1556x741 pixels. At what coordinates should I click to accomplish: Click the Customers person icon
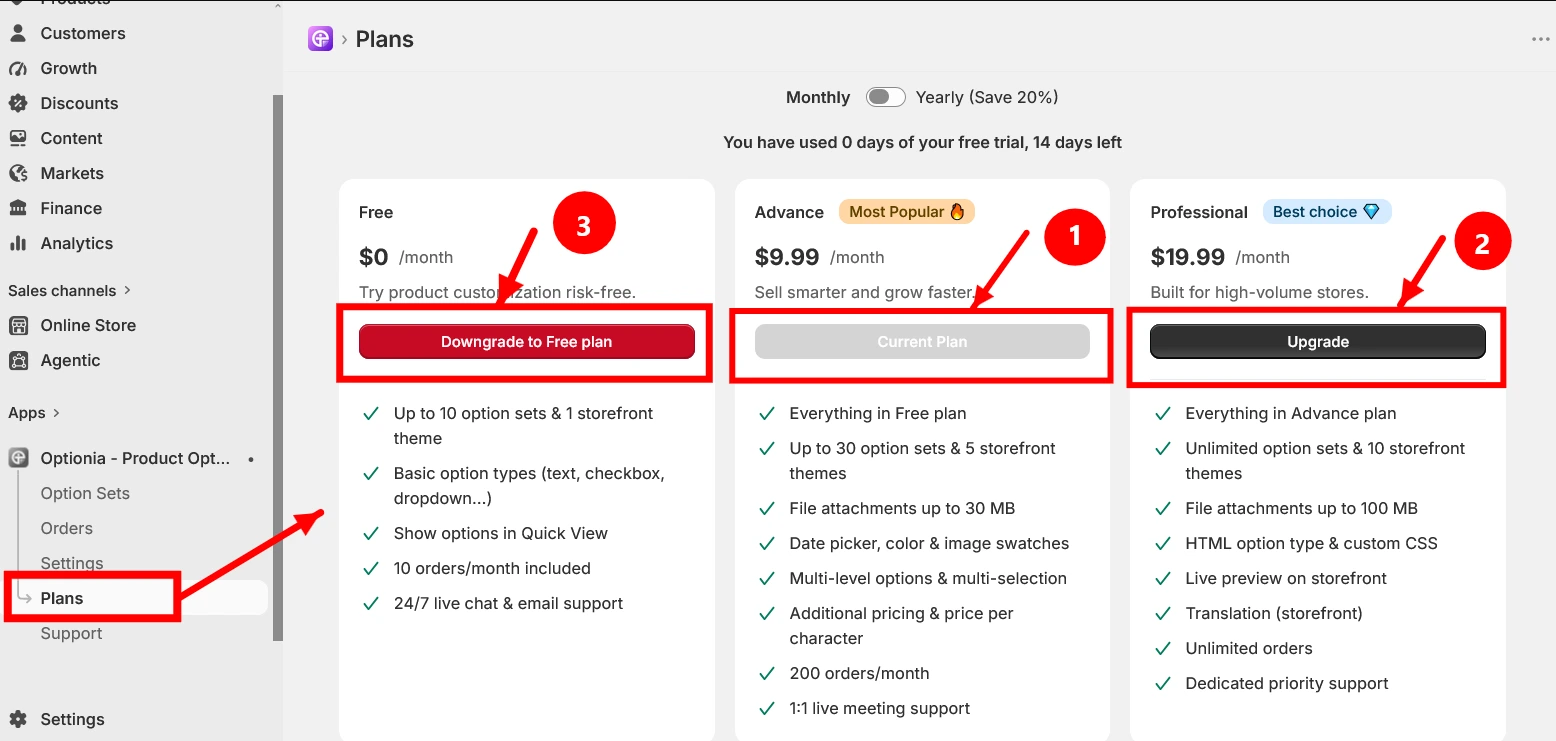(18, 33)
